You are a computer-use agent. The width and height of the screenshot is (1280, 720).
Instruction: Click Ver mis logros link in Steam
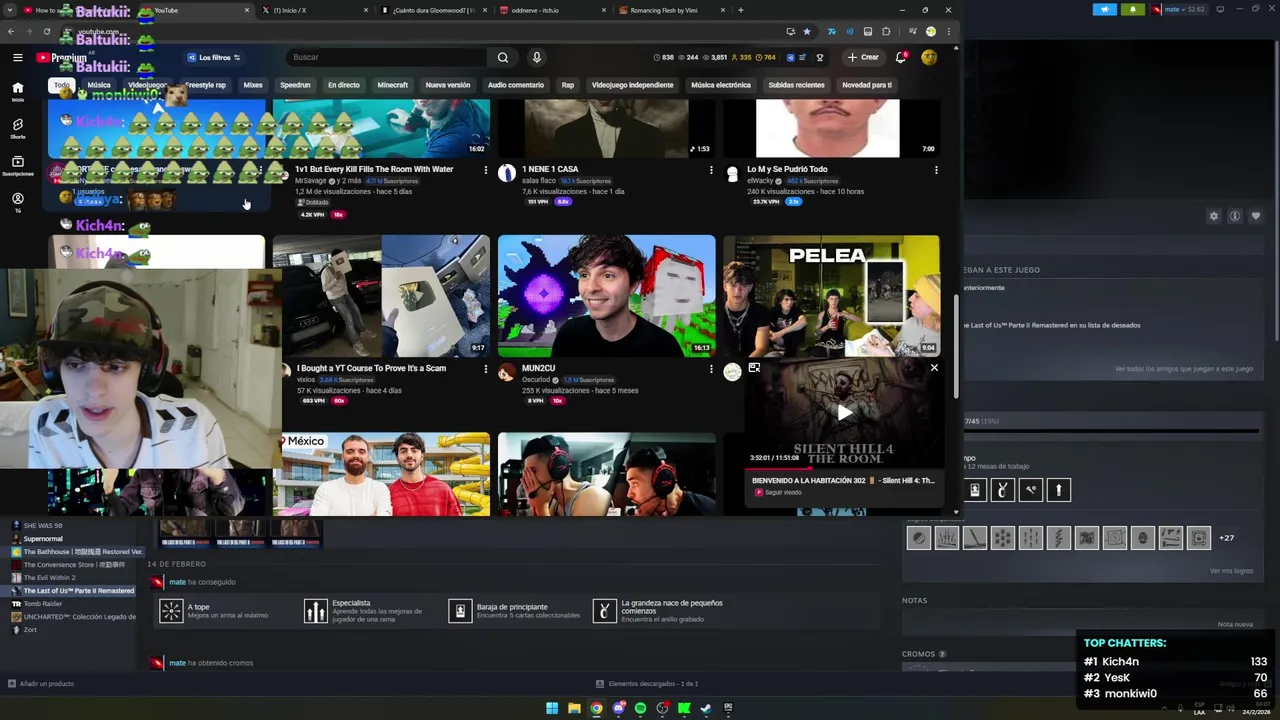pyautogui.click(x=1231, y=570)
